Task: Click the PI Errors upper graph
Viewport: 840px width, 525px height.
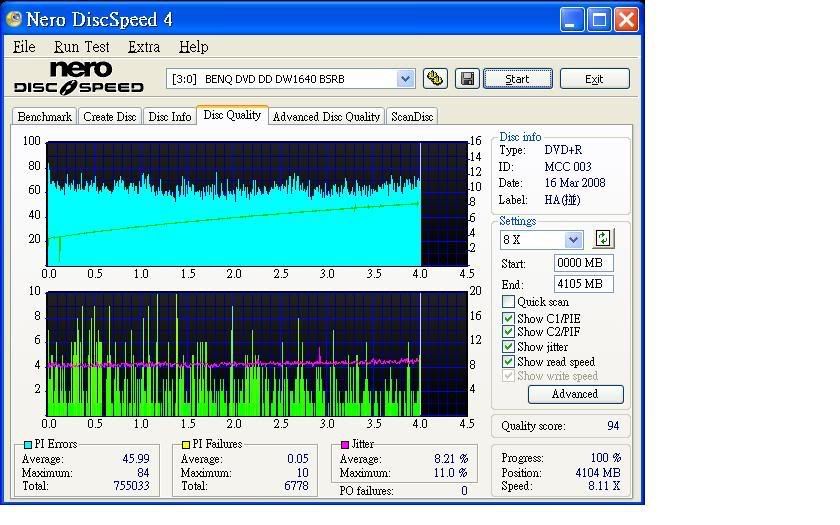Action: 257,204
